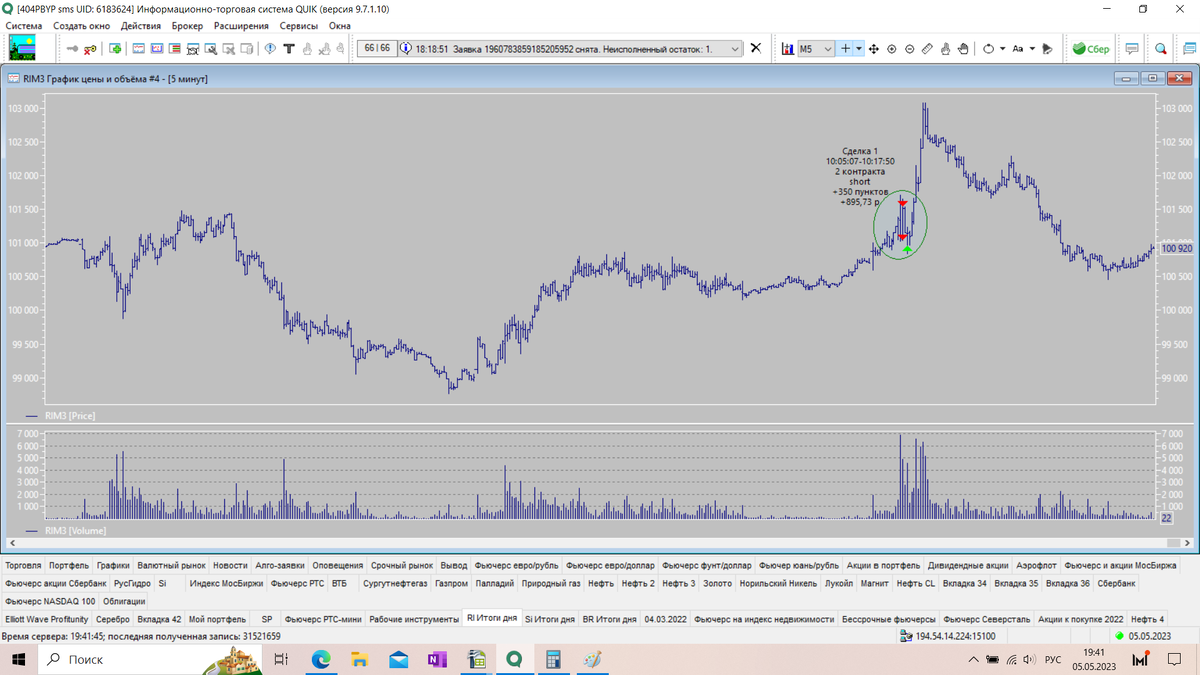Image resolution: width=1200 pixels, height=675 pixels.
Task: Switch to the Elliott Wave Profitunity tab
Action: (x=47, y=619)
